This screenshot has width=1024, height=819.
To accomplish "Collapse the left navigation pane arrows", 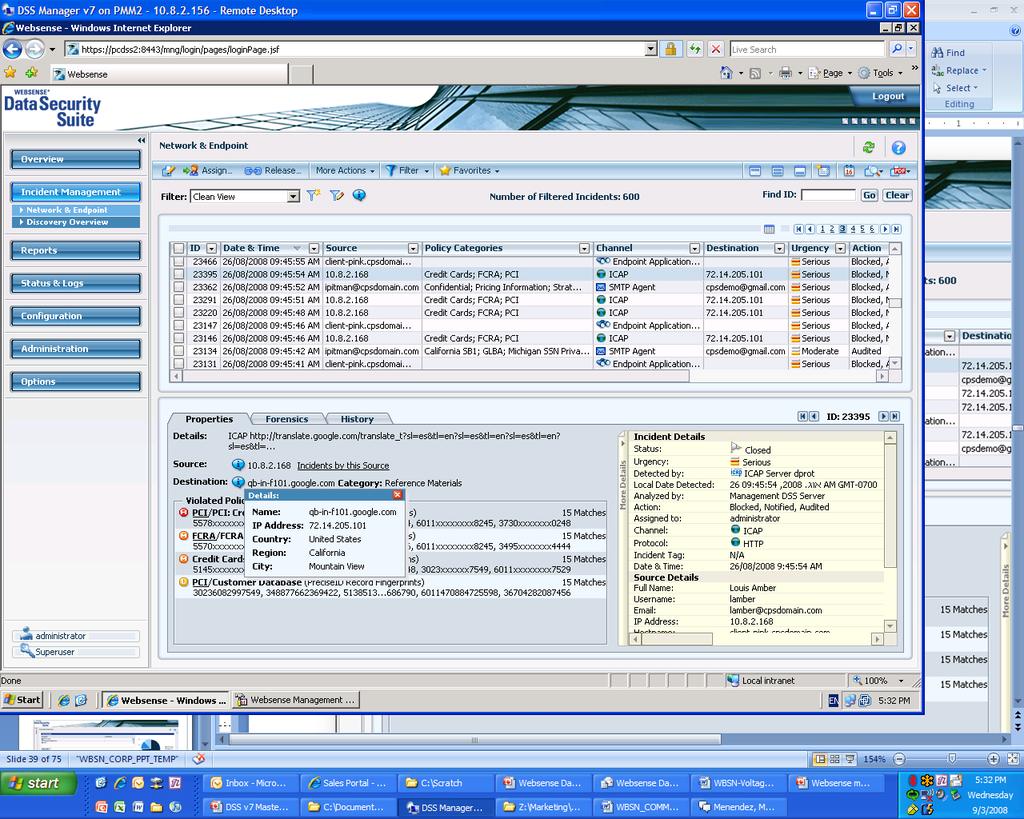I will click(x=141, y=140).
